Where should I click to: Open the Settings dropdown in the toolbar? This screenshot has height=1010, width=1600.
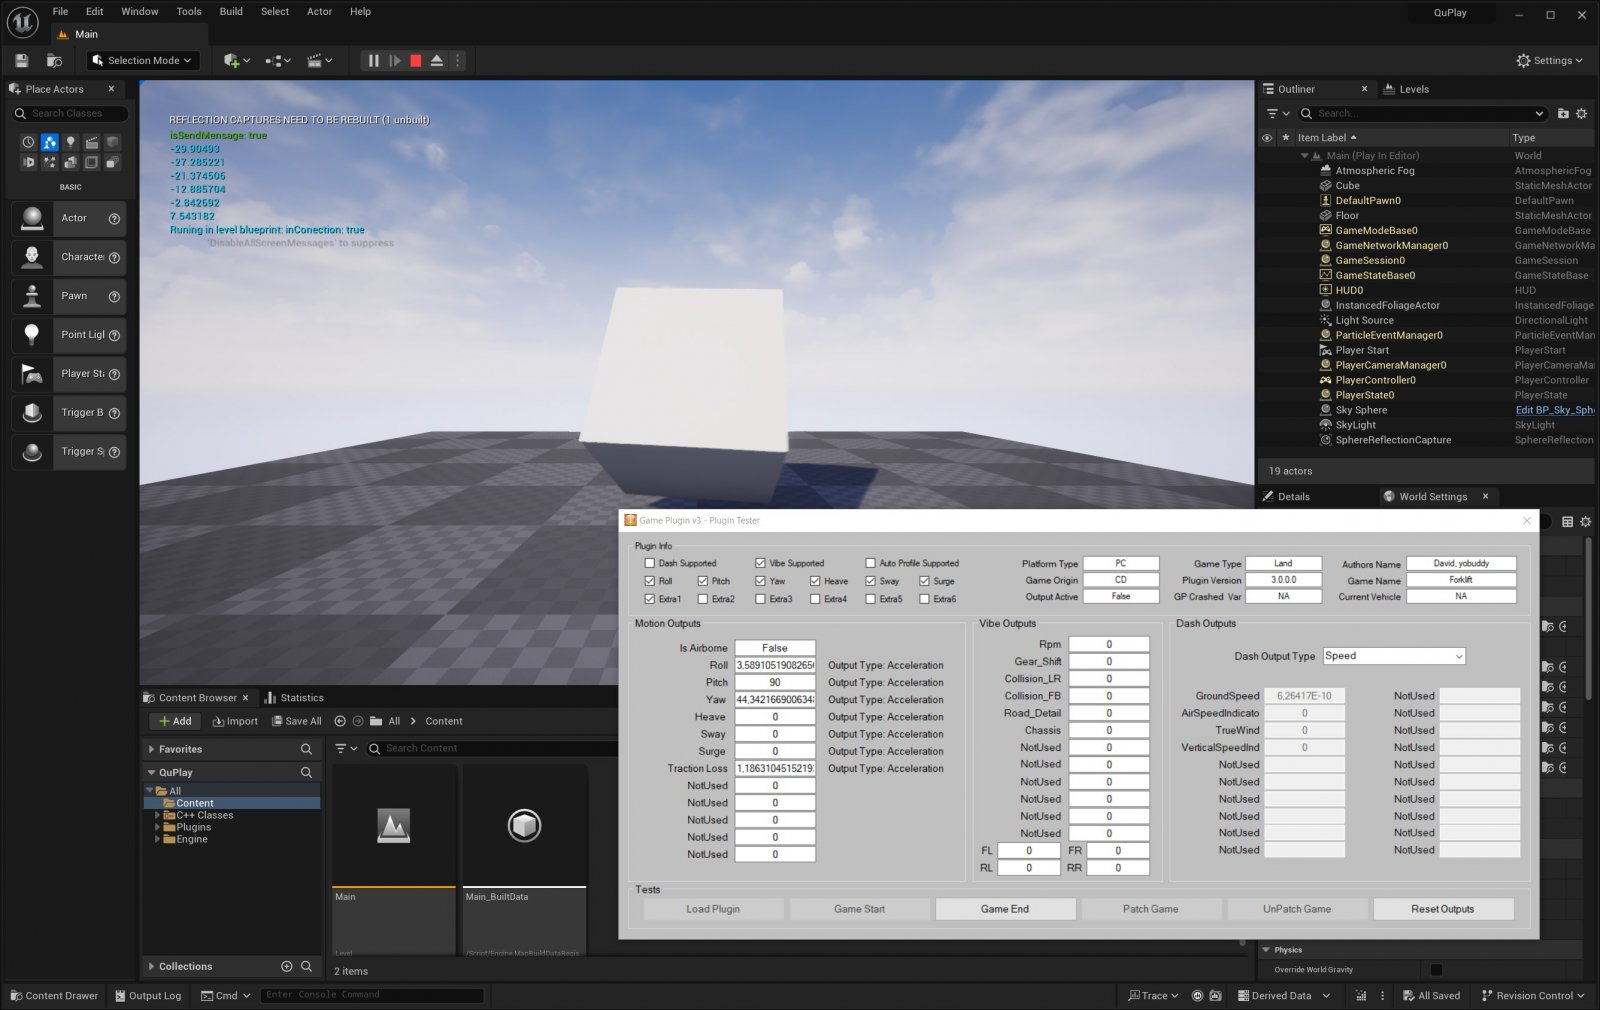click(1549, 61)
